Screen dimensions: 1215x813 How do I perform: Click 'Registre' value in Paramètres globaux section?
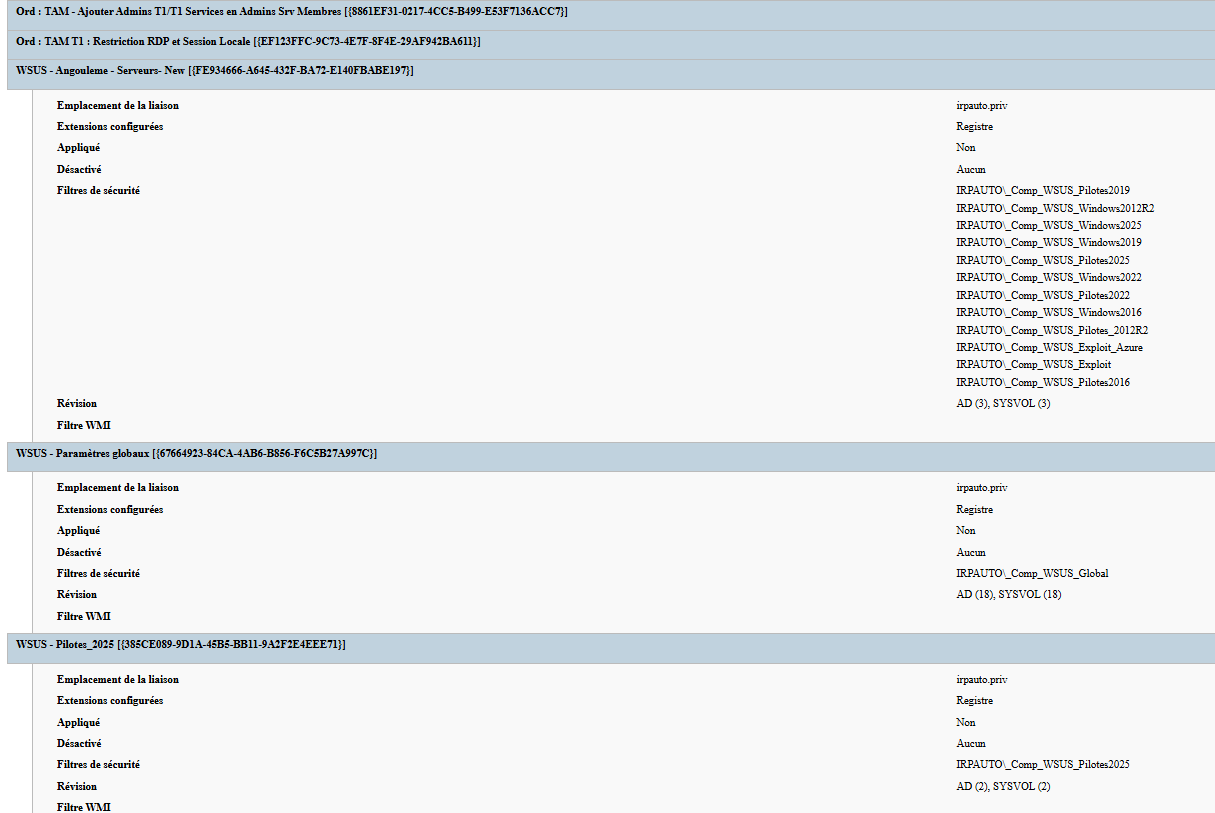coord(974,509)
